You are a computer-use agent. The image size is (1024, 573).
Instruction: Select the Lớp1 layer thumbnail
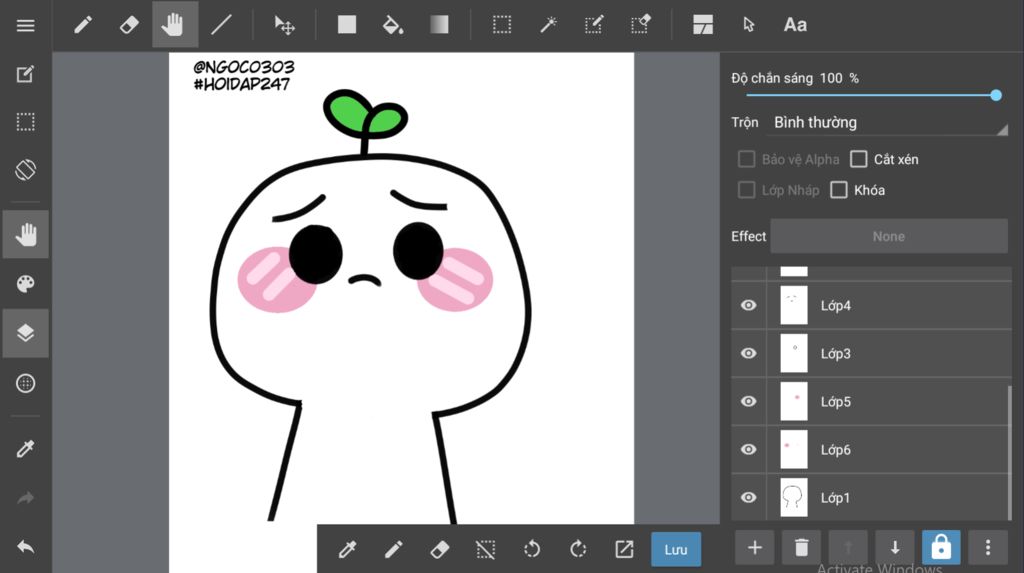(x=794, y=497)
